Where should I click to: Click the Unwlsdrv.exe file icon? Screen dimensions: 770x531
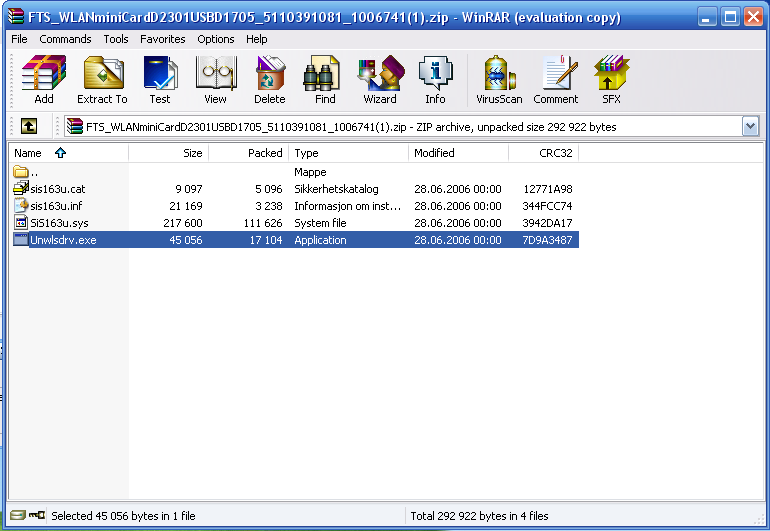pyautogui.click(x=21, y=239)
